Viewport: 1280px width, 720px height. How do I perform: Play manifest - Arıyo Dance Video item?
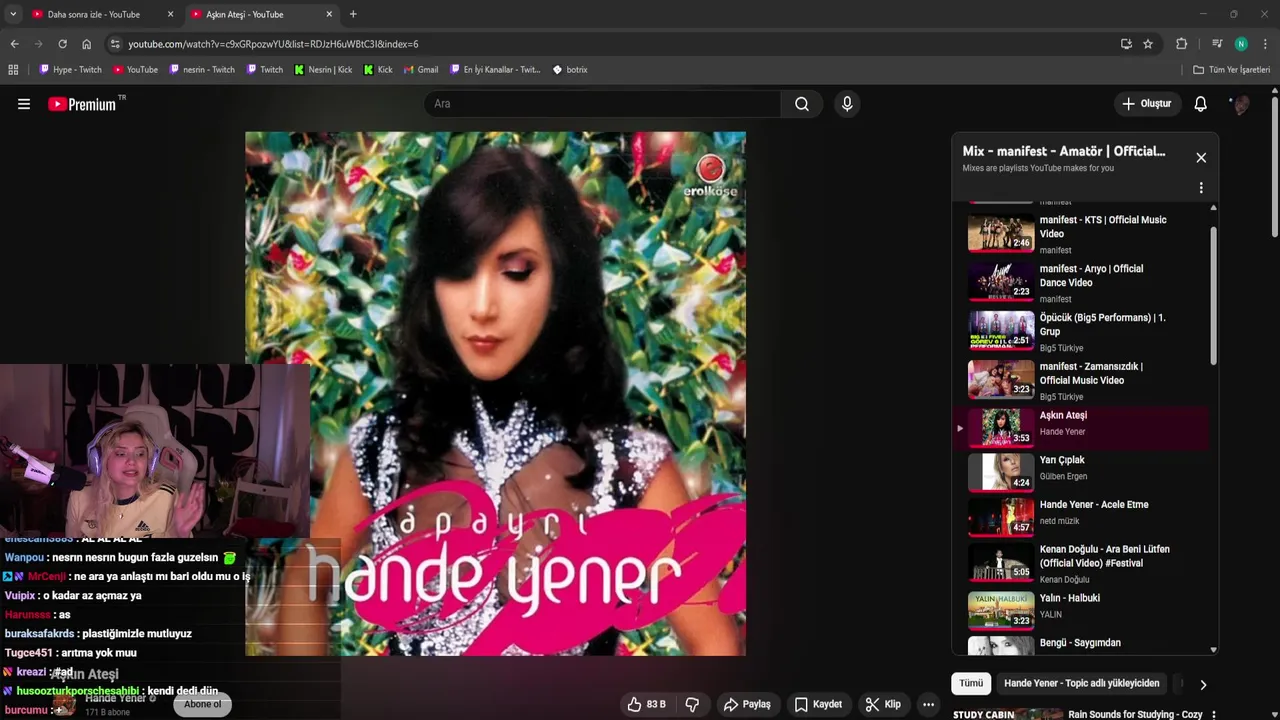coord(1083,283)
